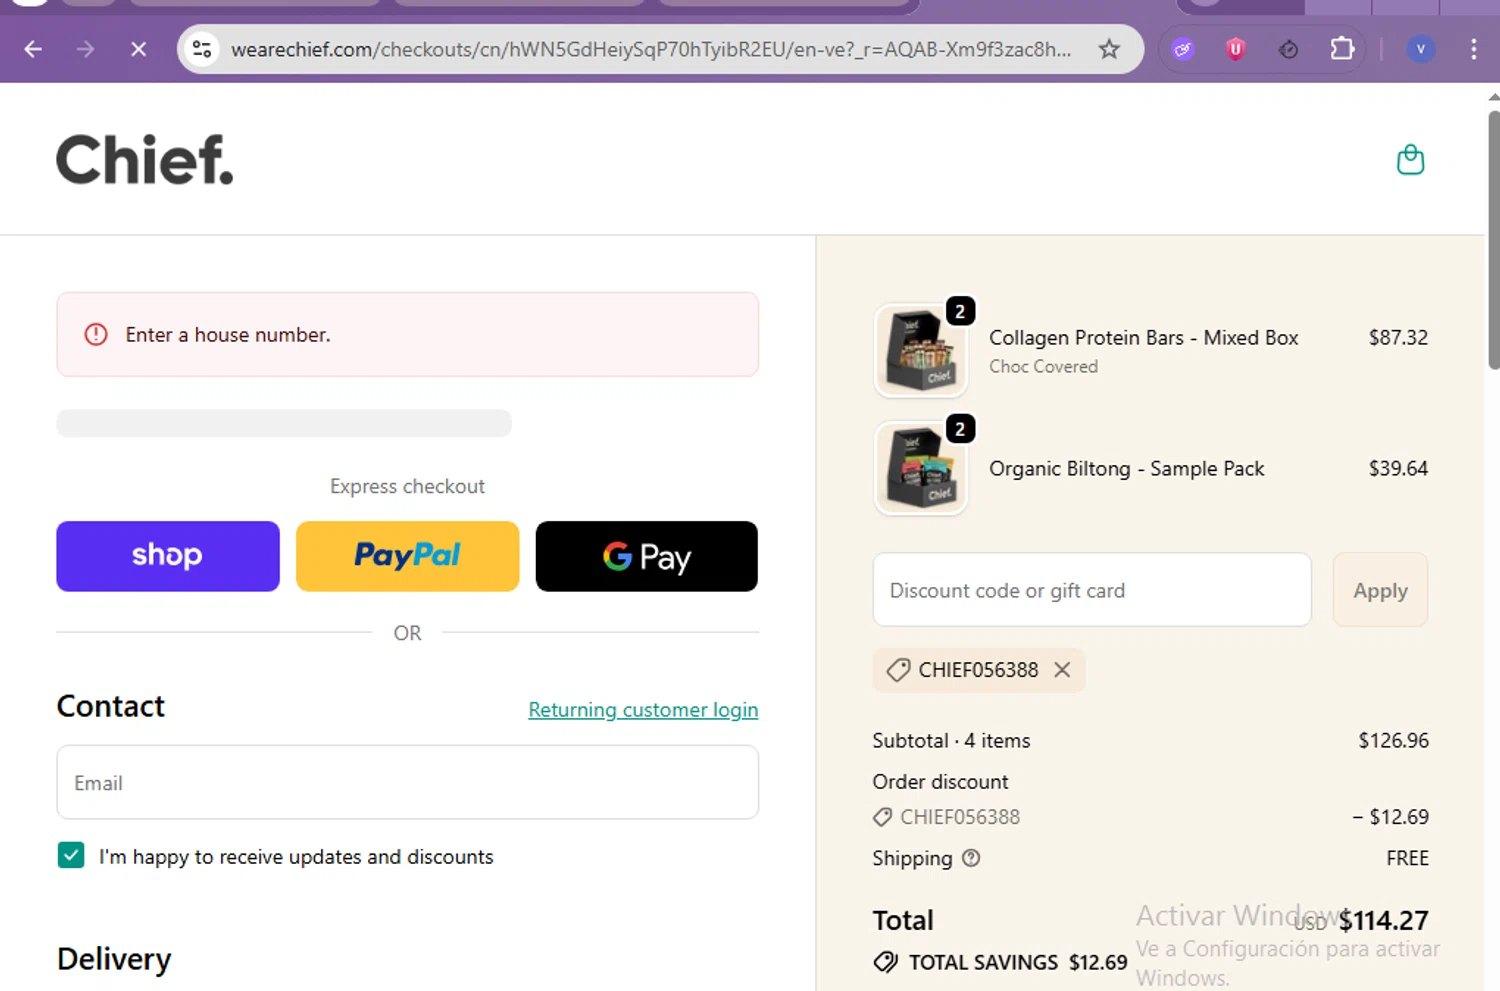This screenshot has width=1500, height=991.
Task: Click the $39.64 price
Action: (x=1398, y=469)
